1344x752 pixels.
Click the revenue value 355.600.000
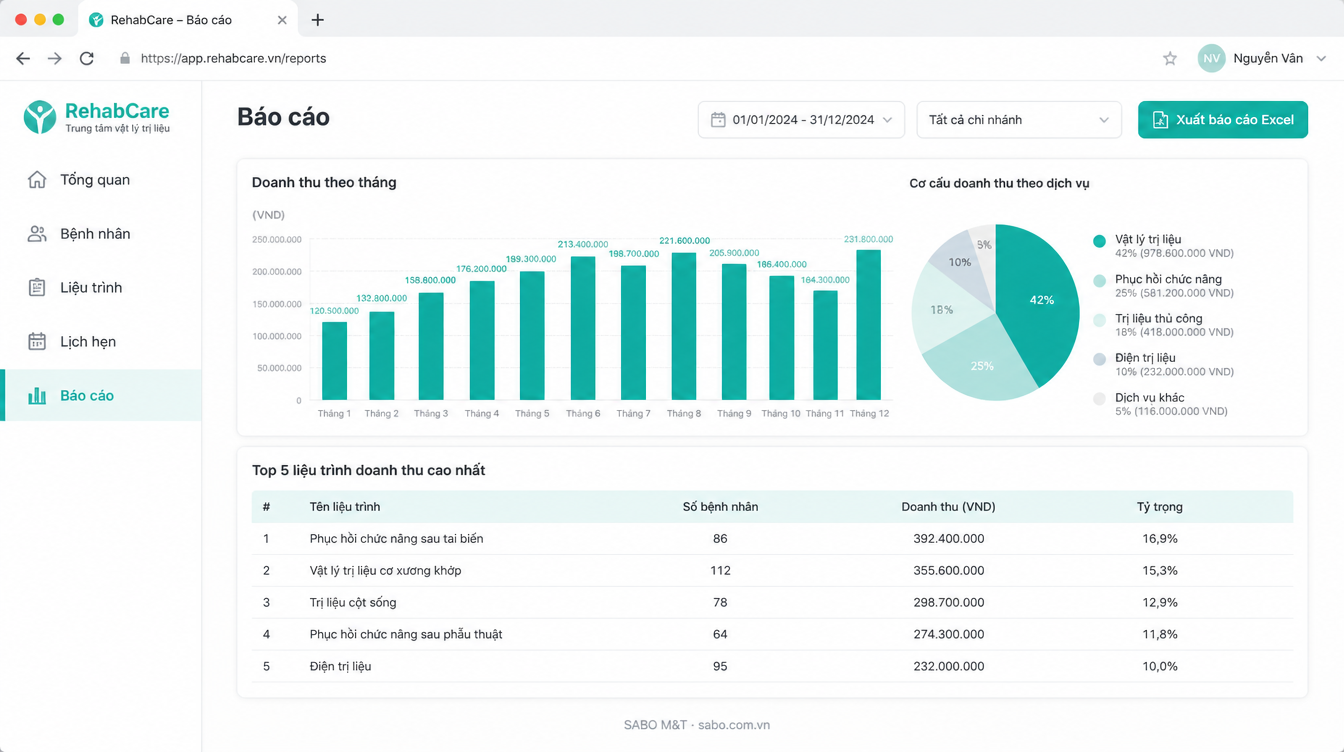tap(949, 571)
